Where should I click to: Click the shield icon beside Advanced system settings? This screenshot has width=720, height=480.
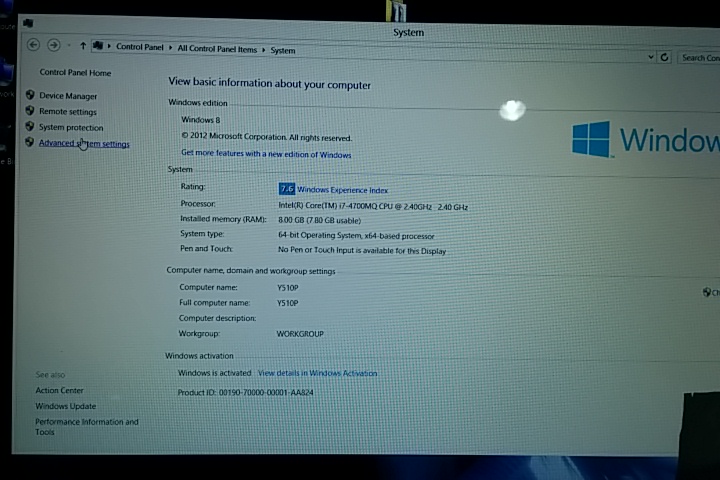[30, 142]
